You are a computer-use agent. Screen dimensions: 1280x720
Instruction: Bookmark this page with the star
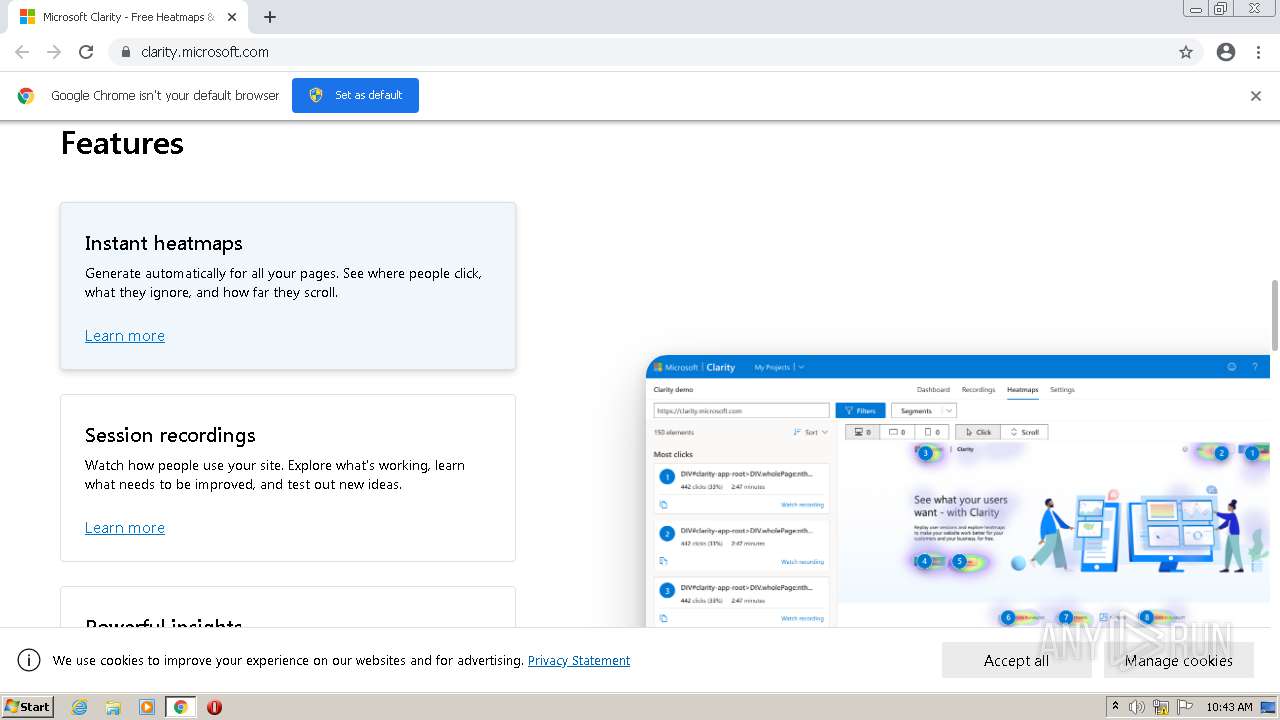point(1186,52)
